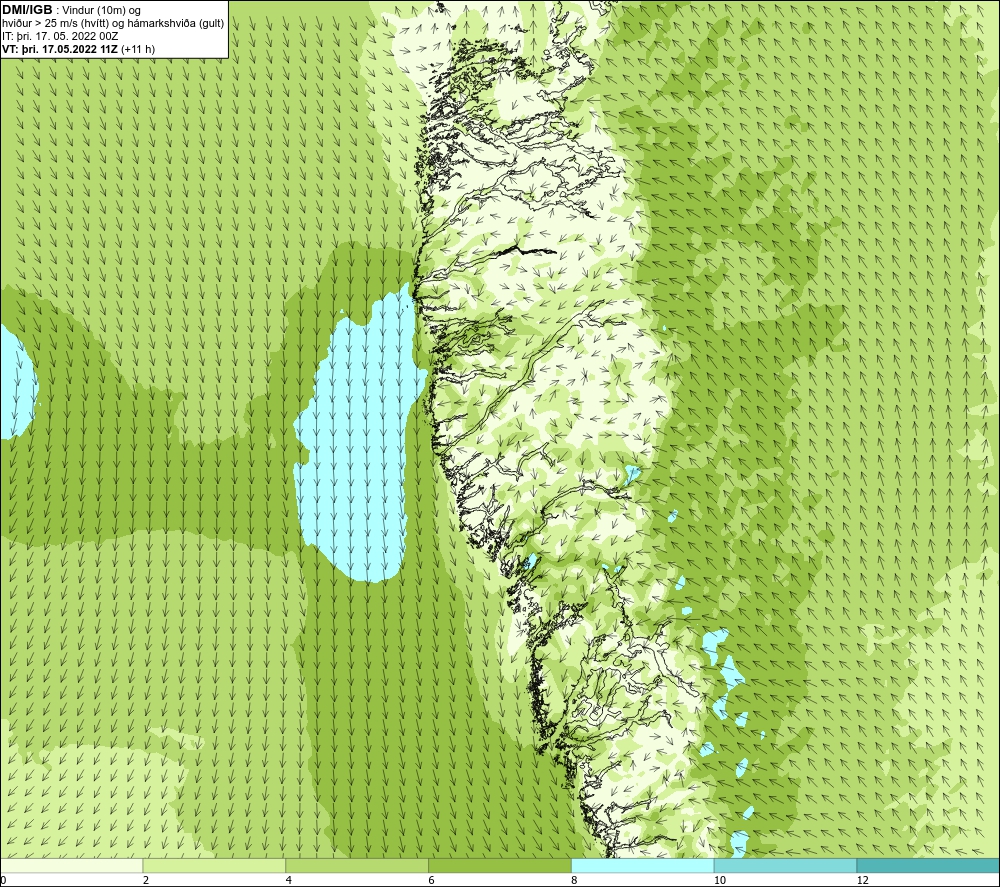Image resolution: width=1000 pixels, height=887 pixels.
Task: Click the '0' label under the color scale
Action: (x=3, y=880)
